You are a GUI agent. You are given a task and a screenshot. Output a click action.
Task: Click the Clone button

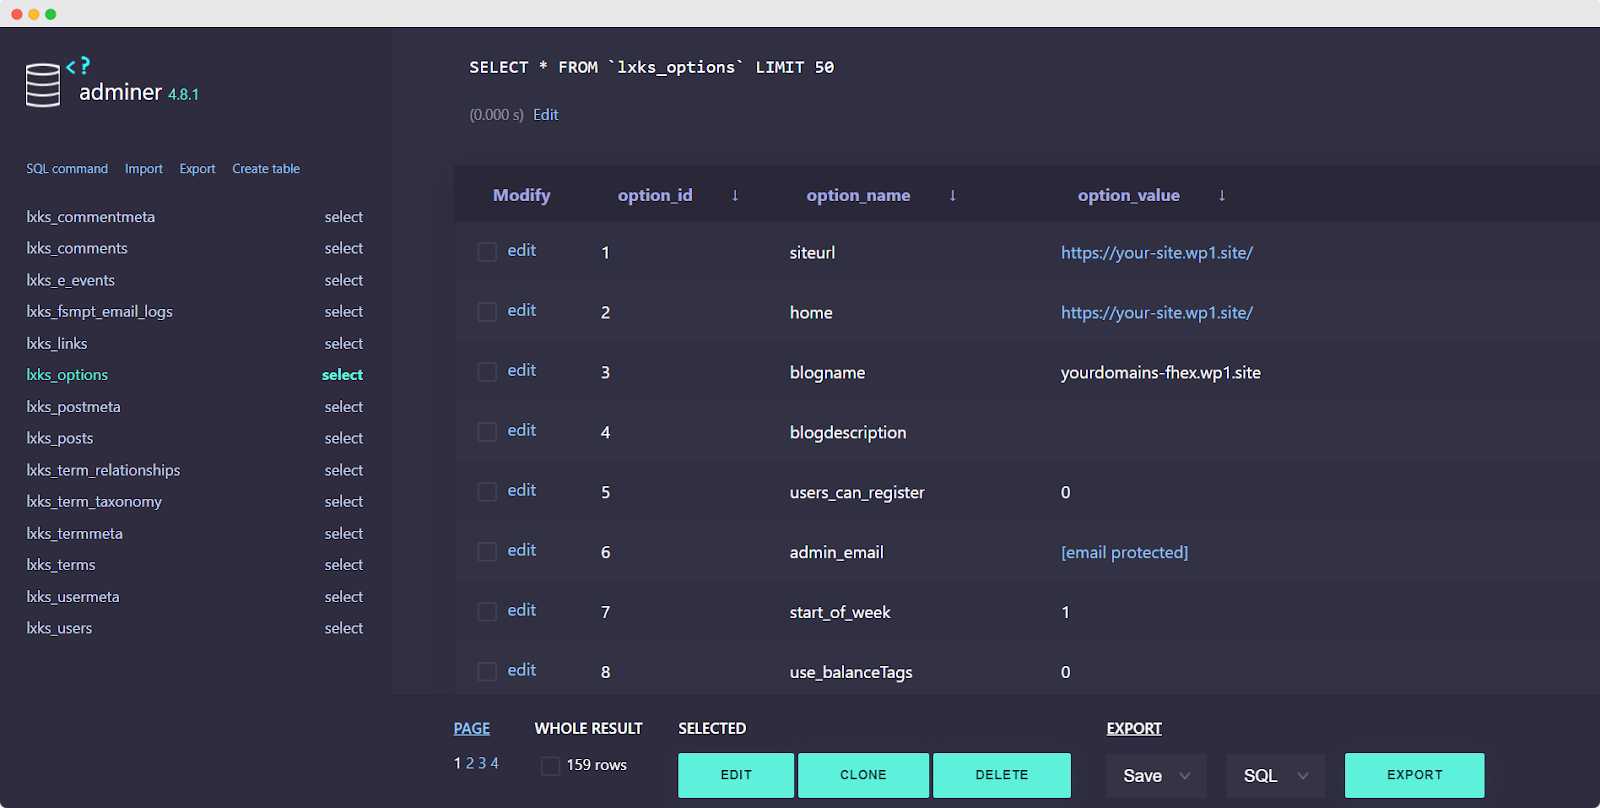[x=863, y=775]
